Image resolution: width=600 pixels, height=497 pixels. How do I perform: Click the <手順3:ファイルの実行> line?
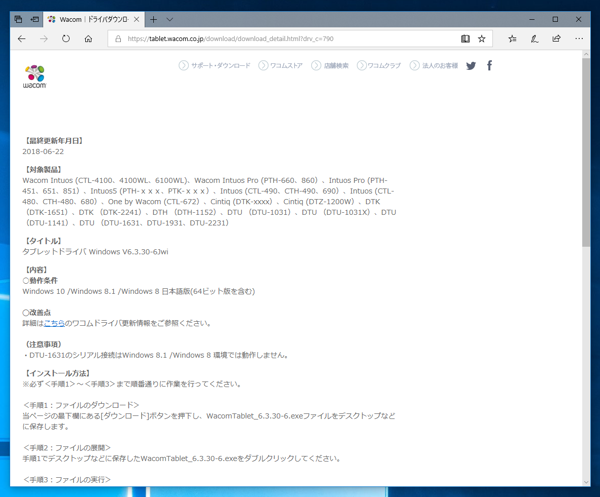tap(67, 479)
